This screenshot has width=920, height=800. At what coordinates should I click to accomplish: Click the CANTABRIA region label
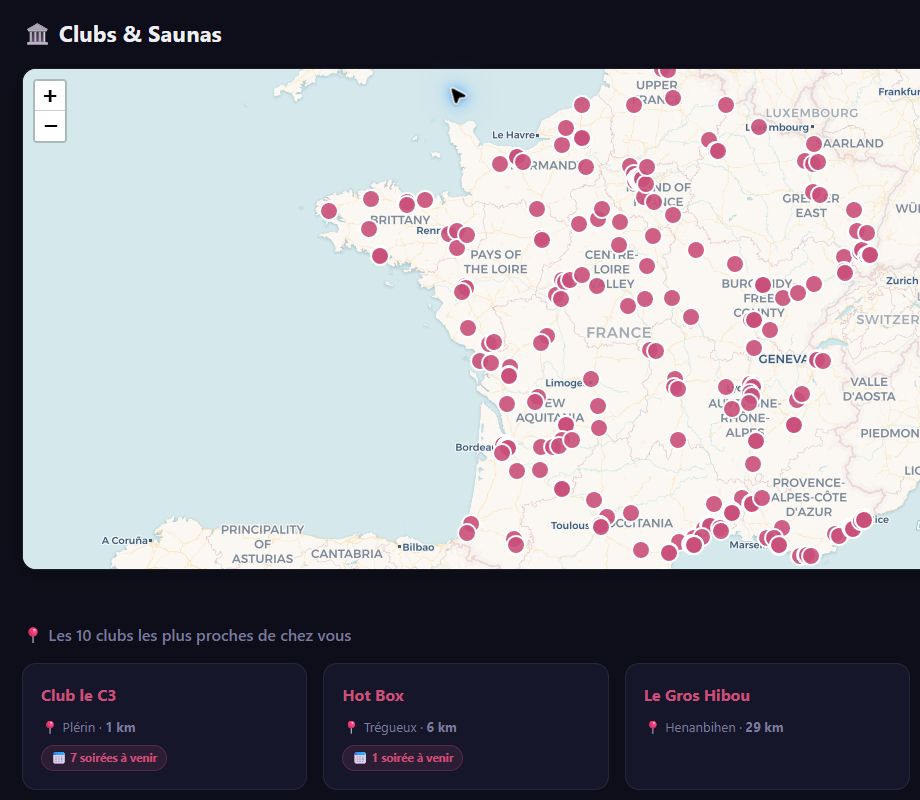pos(347,553)
